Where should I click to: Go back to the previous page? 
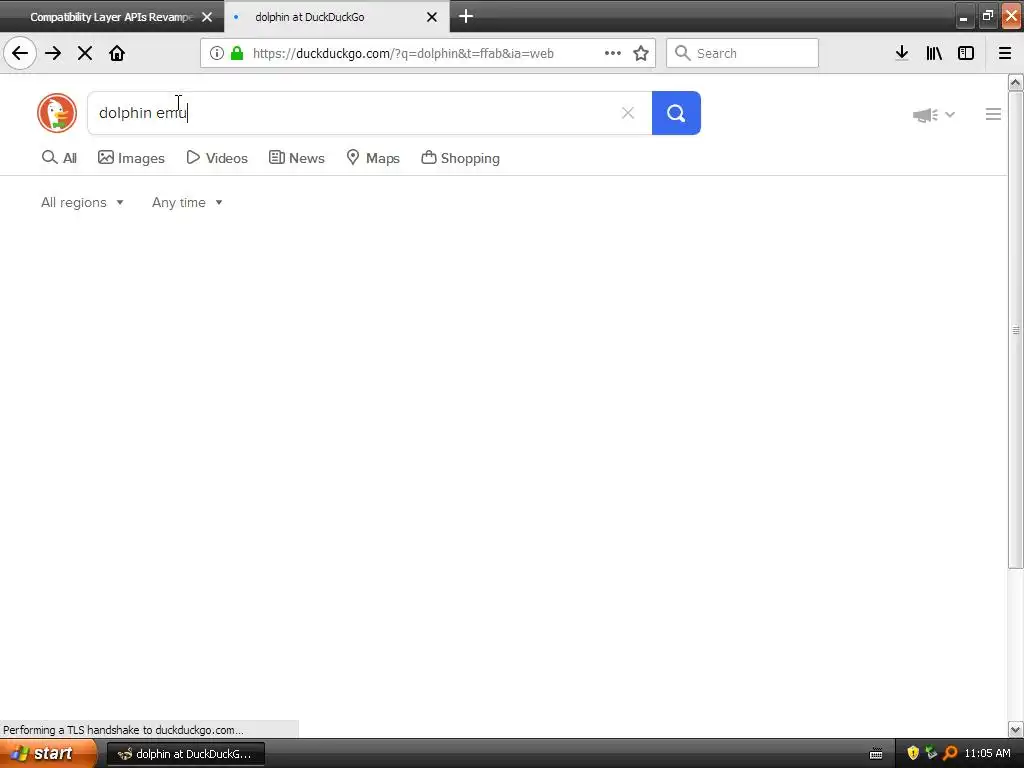20,53
